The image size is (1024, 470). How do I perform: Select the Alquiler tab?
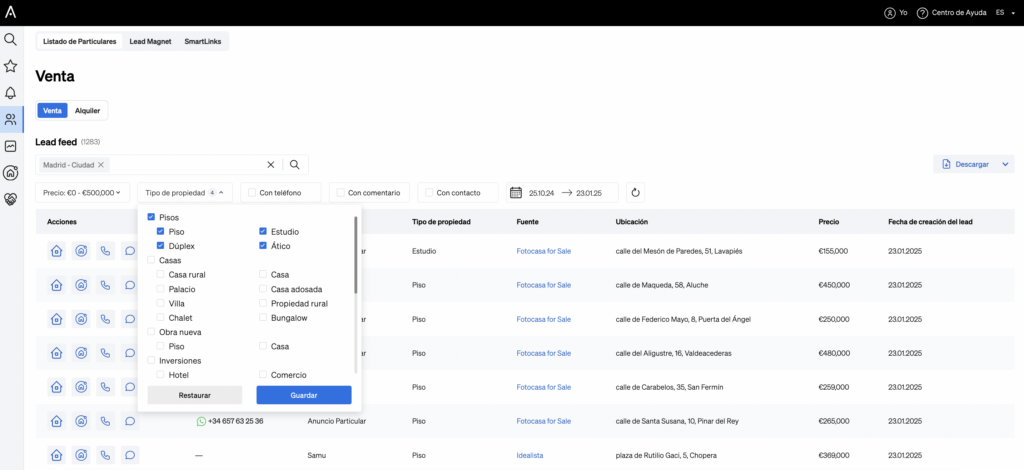pyautogui.click(x=88, y=111)
